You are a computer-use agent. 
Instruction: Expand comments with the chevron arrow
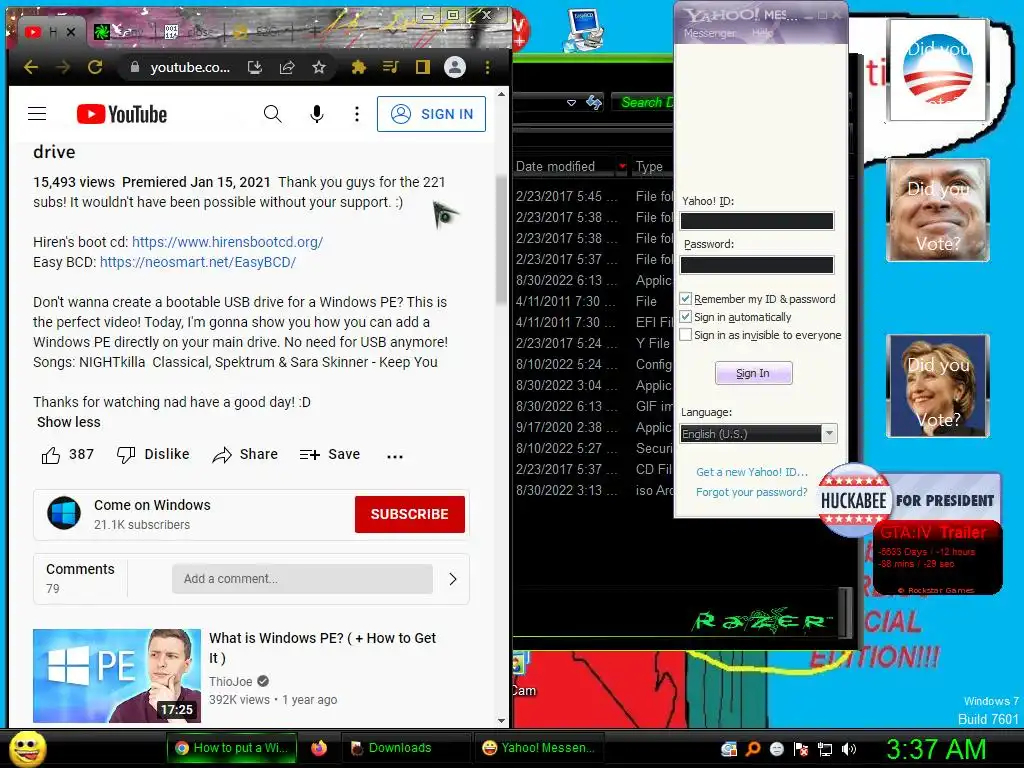[x=453, y=579]
